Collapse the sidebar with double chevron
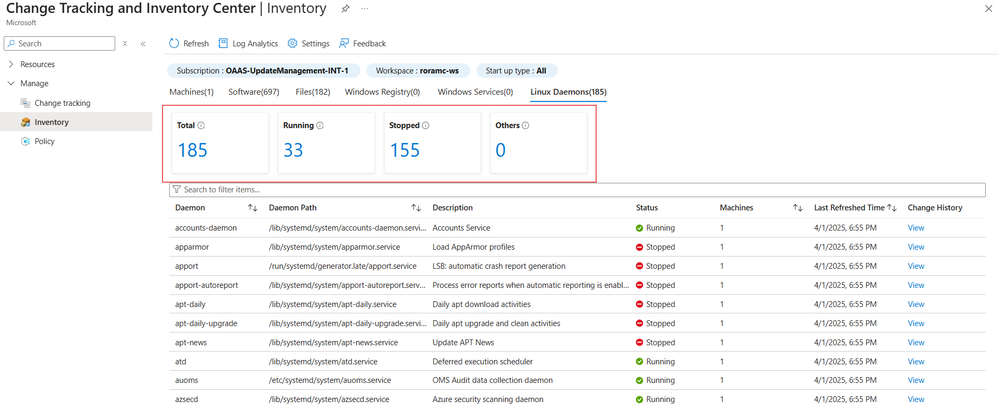Viewport: 999px width, 407px height. click(x=143, y=44)
